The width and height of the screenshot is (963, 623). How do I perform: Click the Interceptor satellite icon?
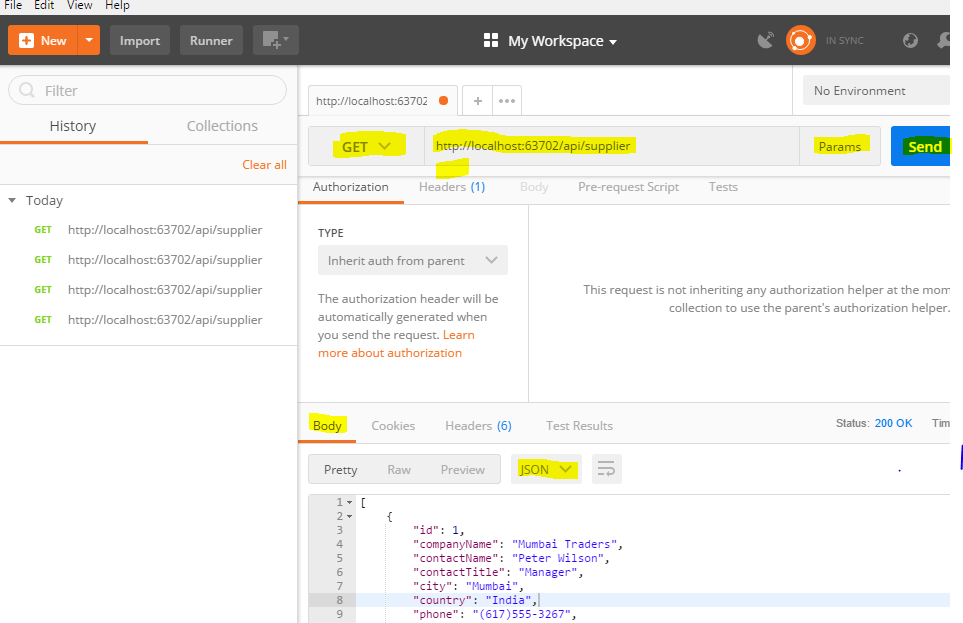point(766,39)
